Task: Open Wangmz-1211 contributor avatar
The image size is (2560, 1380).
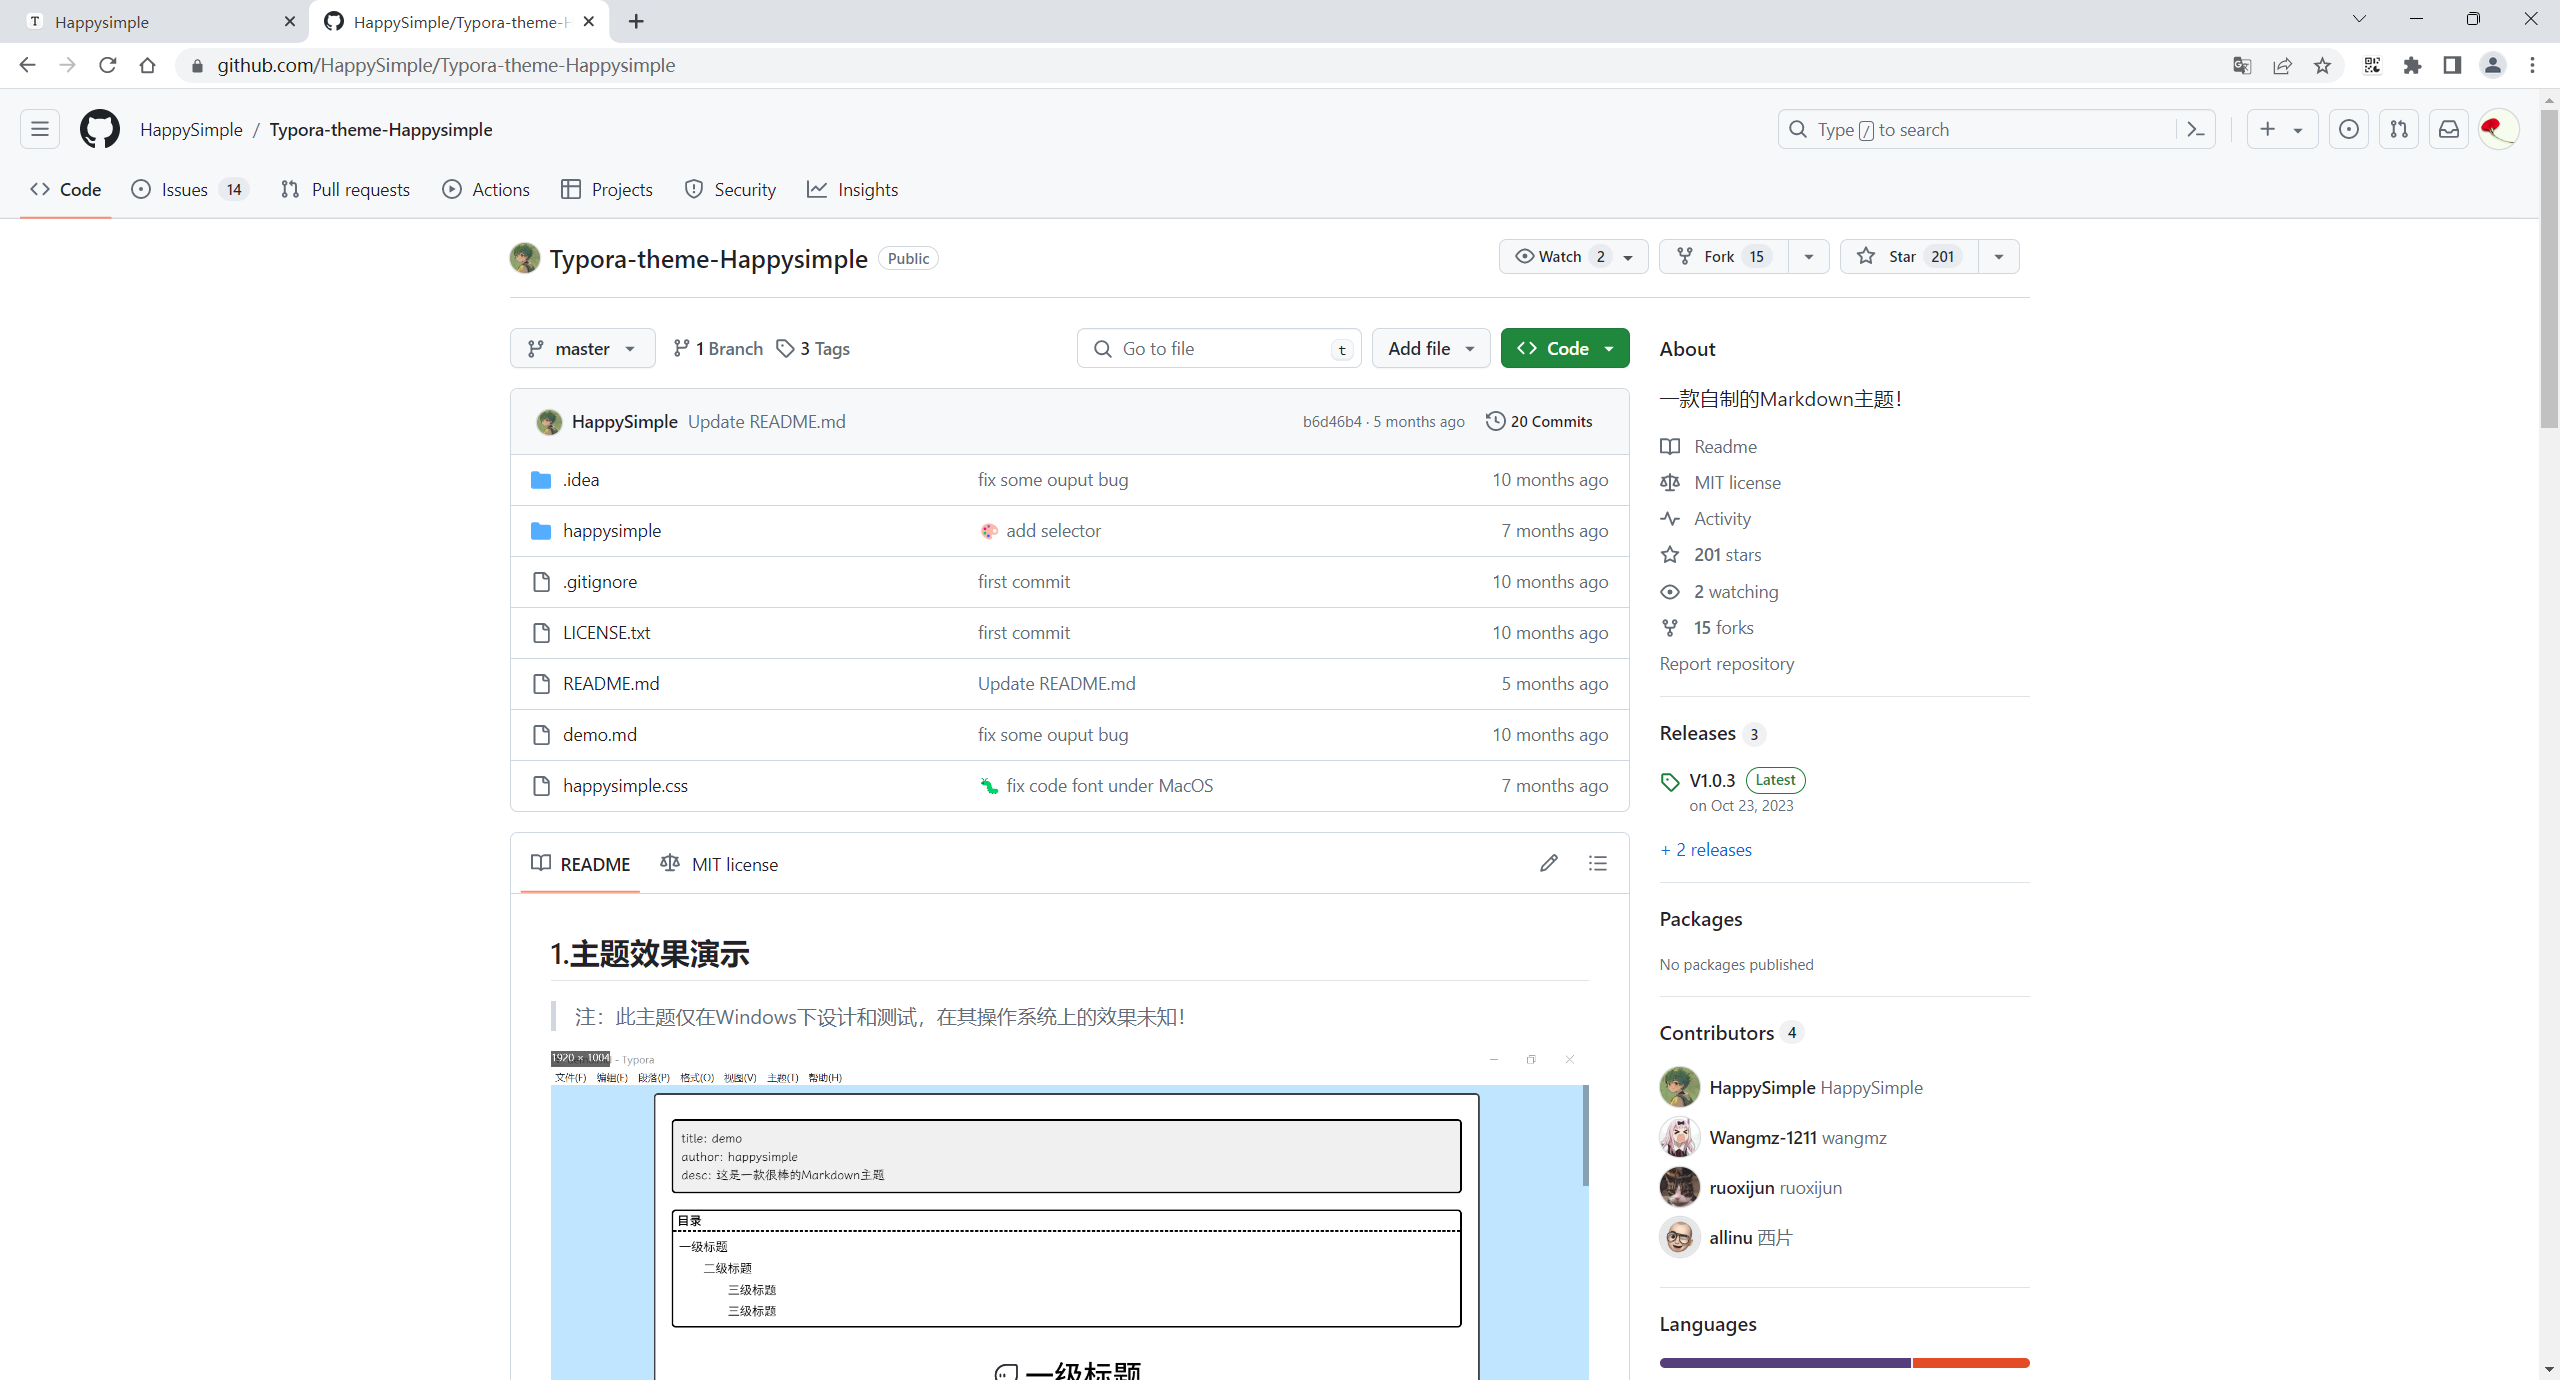Action: 1680,1137
